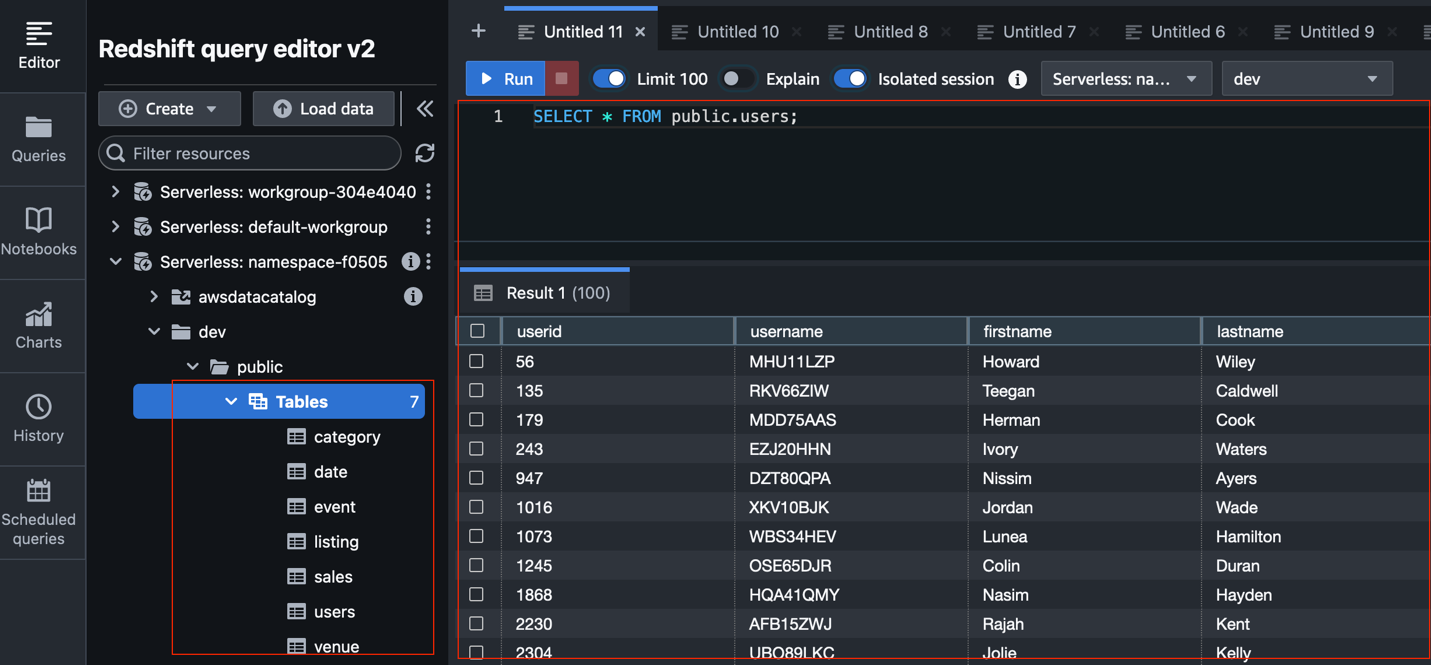Close the Untitled 6 tab
Image resolution: width=1431 pixels, height=665 pixels.
1242,32
